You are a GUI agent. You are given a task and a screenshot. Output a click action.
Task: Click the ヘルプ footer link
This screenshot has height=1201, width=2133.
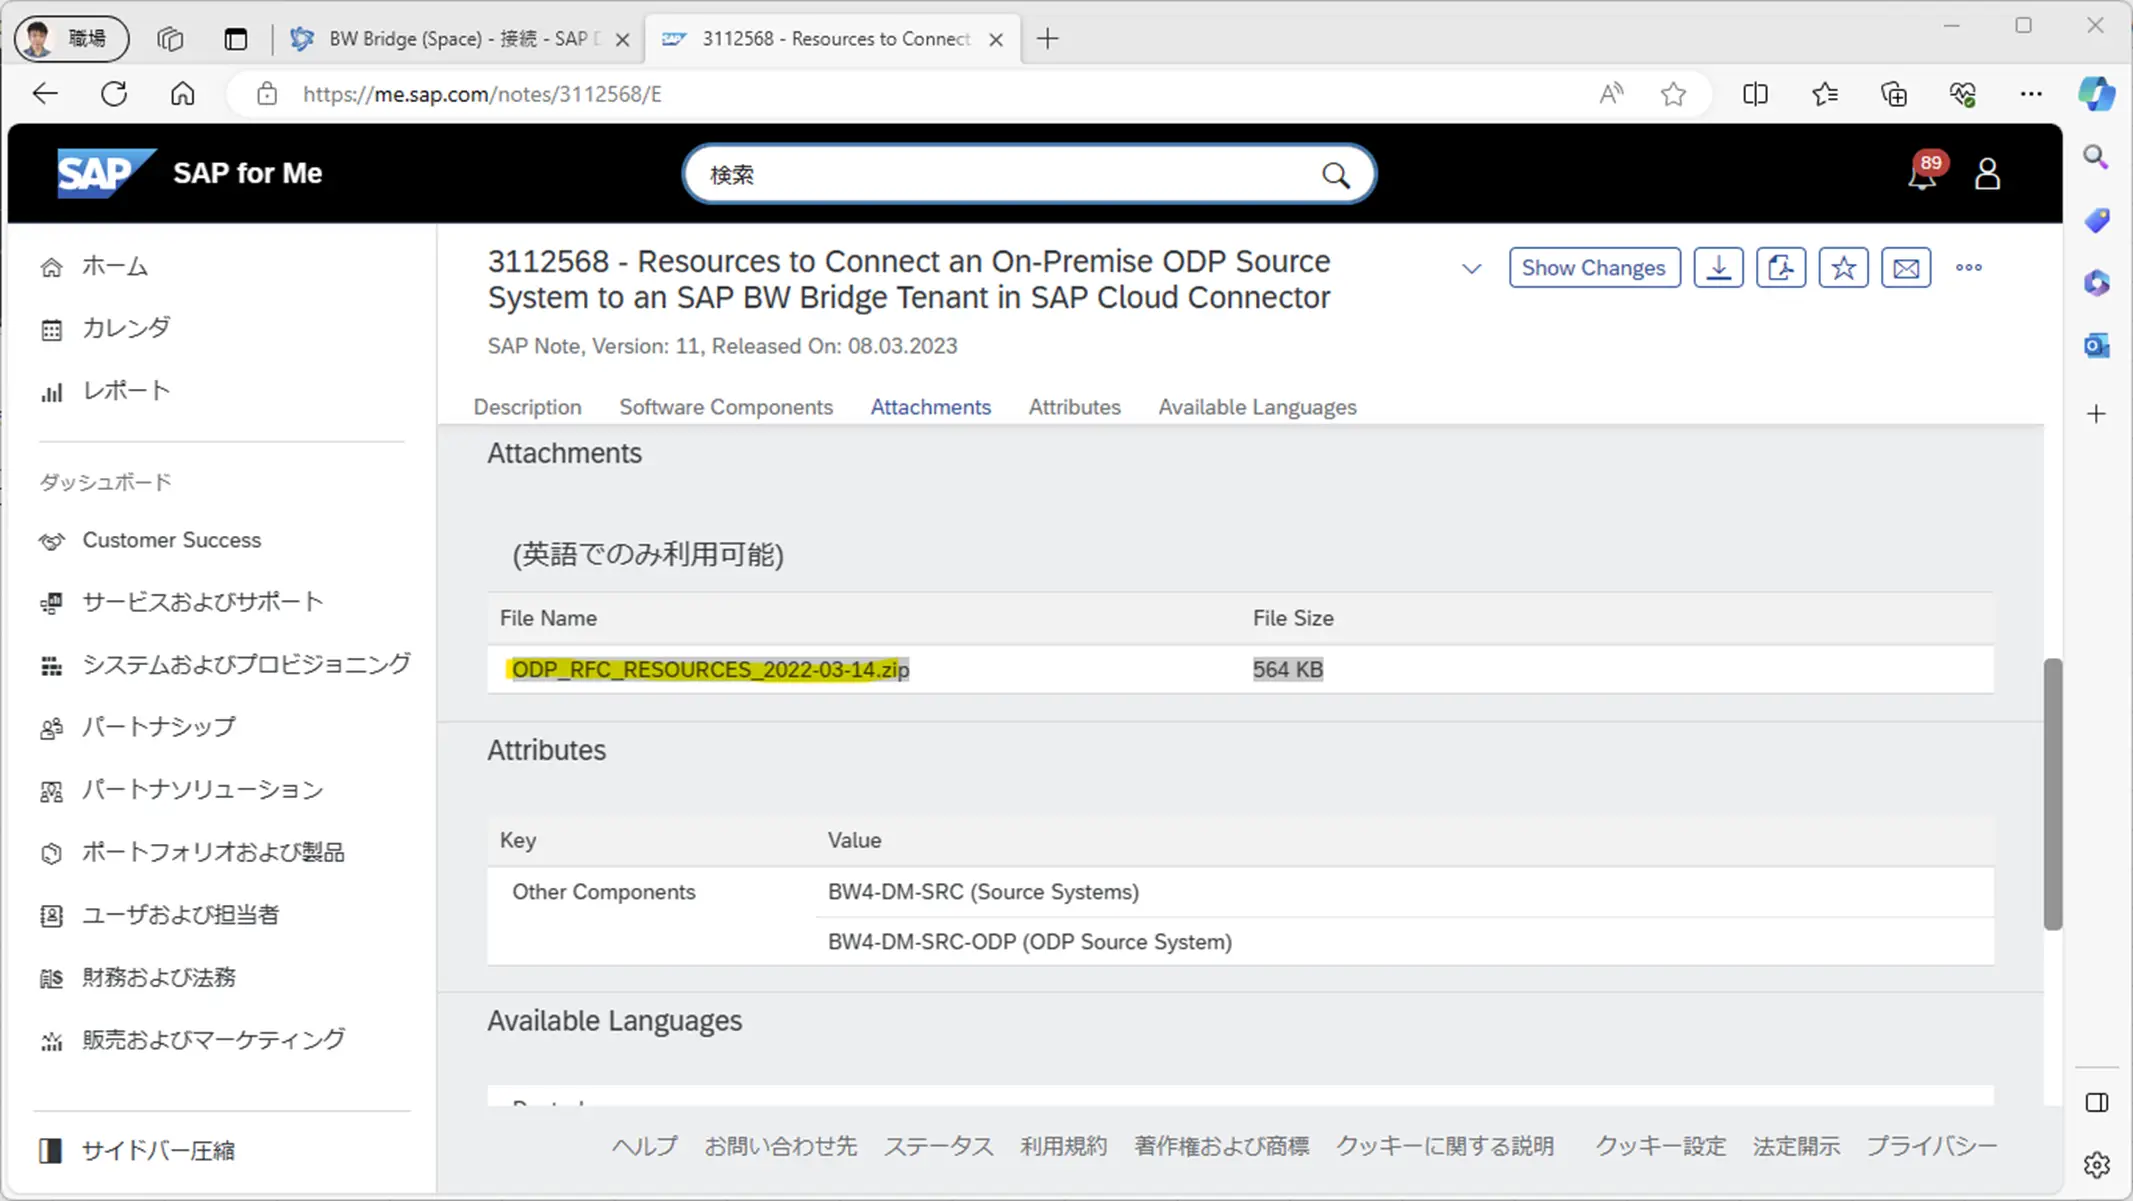(x=644, y=1146)
